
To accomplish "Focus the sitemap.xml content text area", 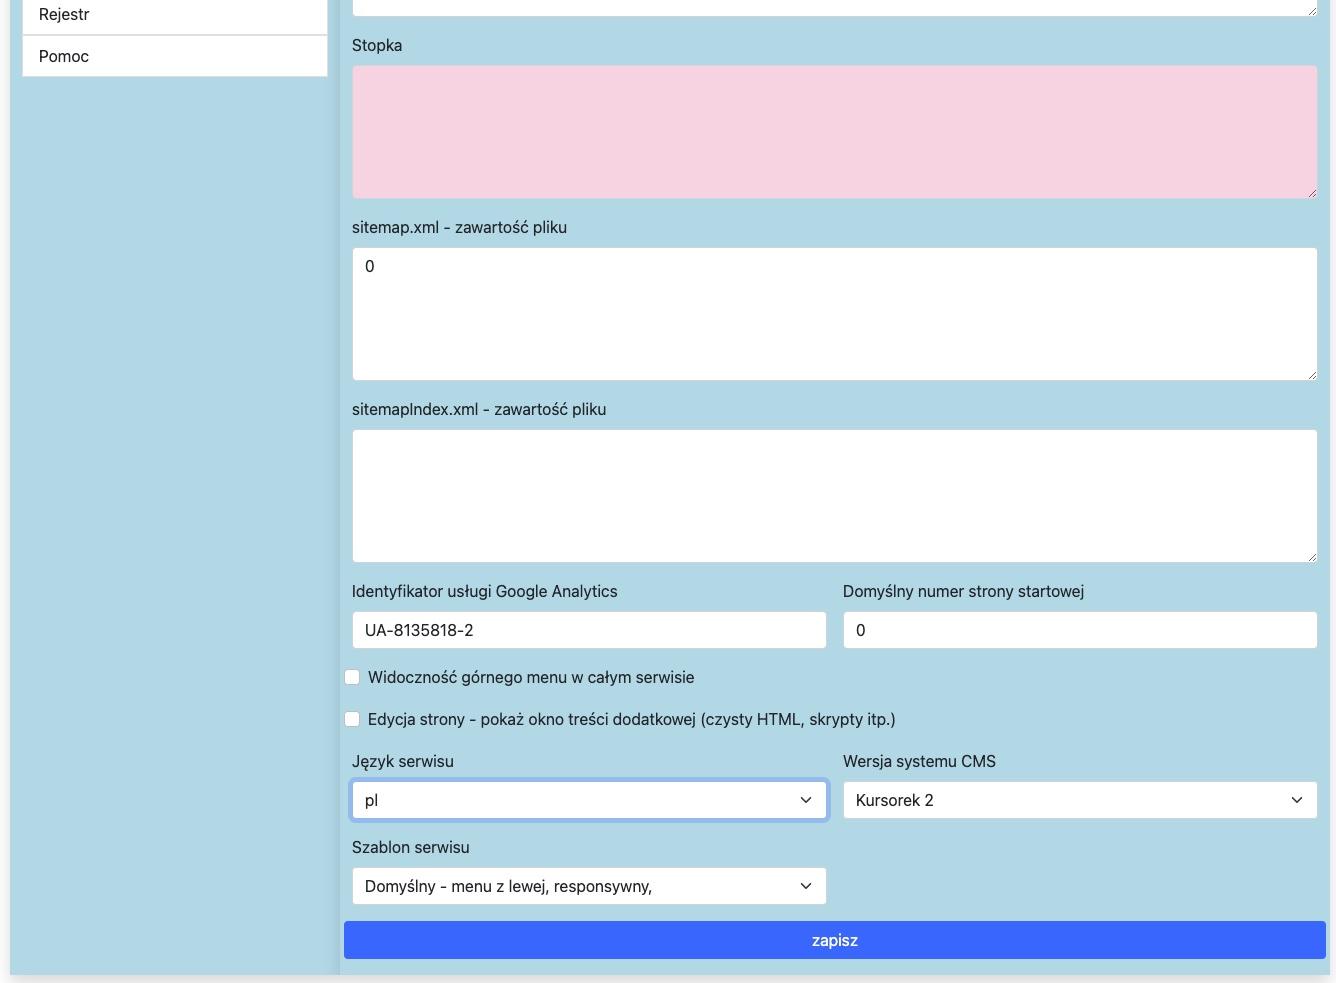I will pos(834,314).
